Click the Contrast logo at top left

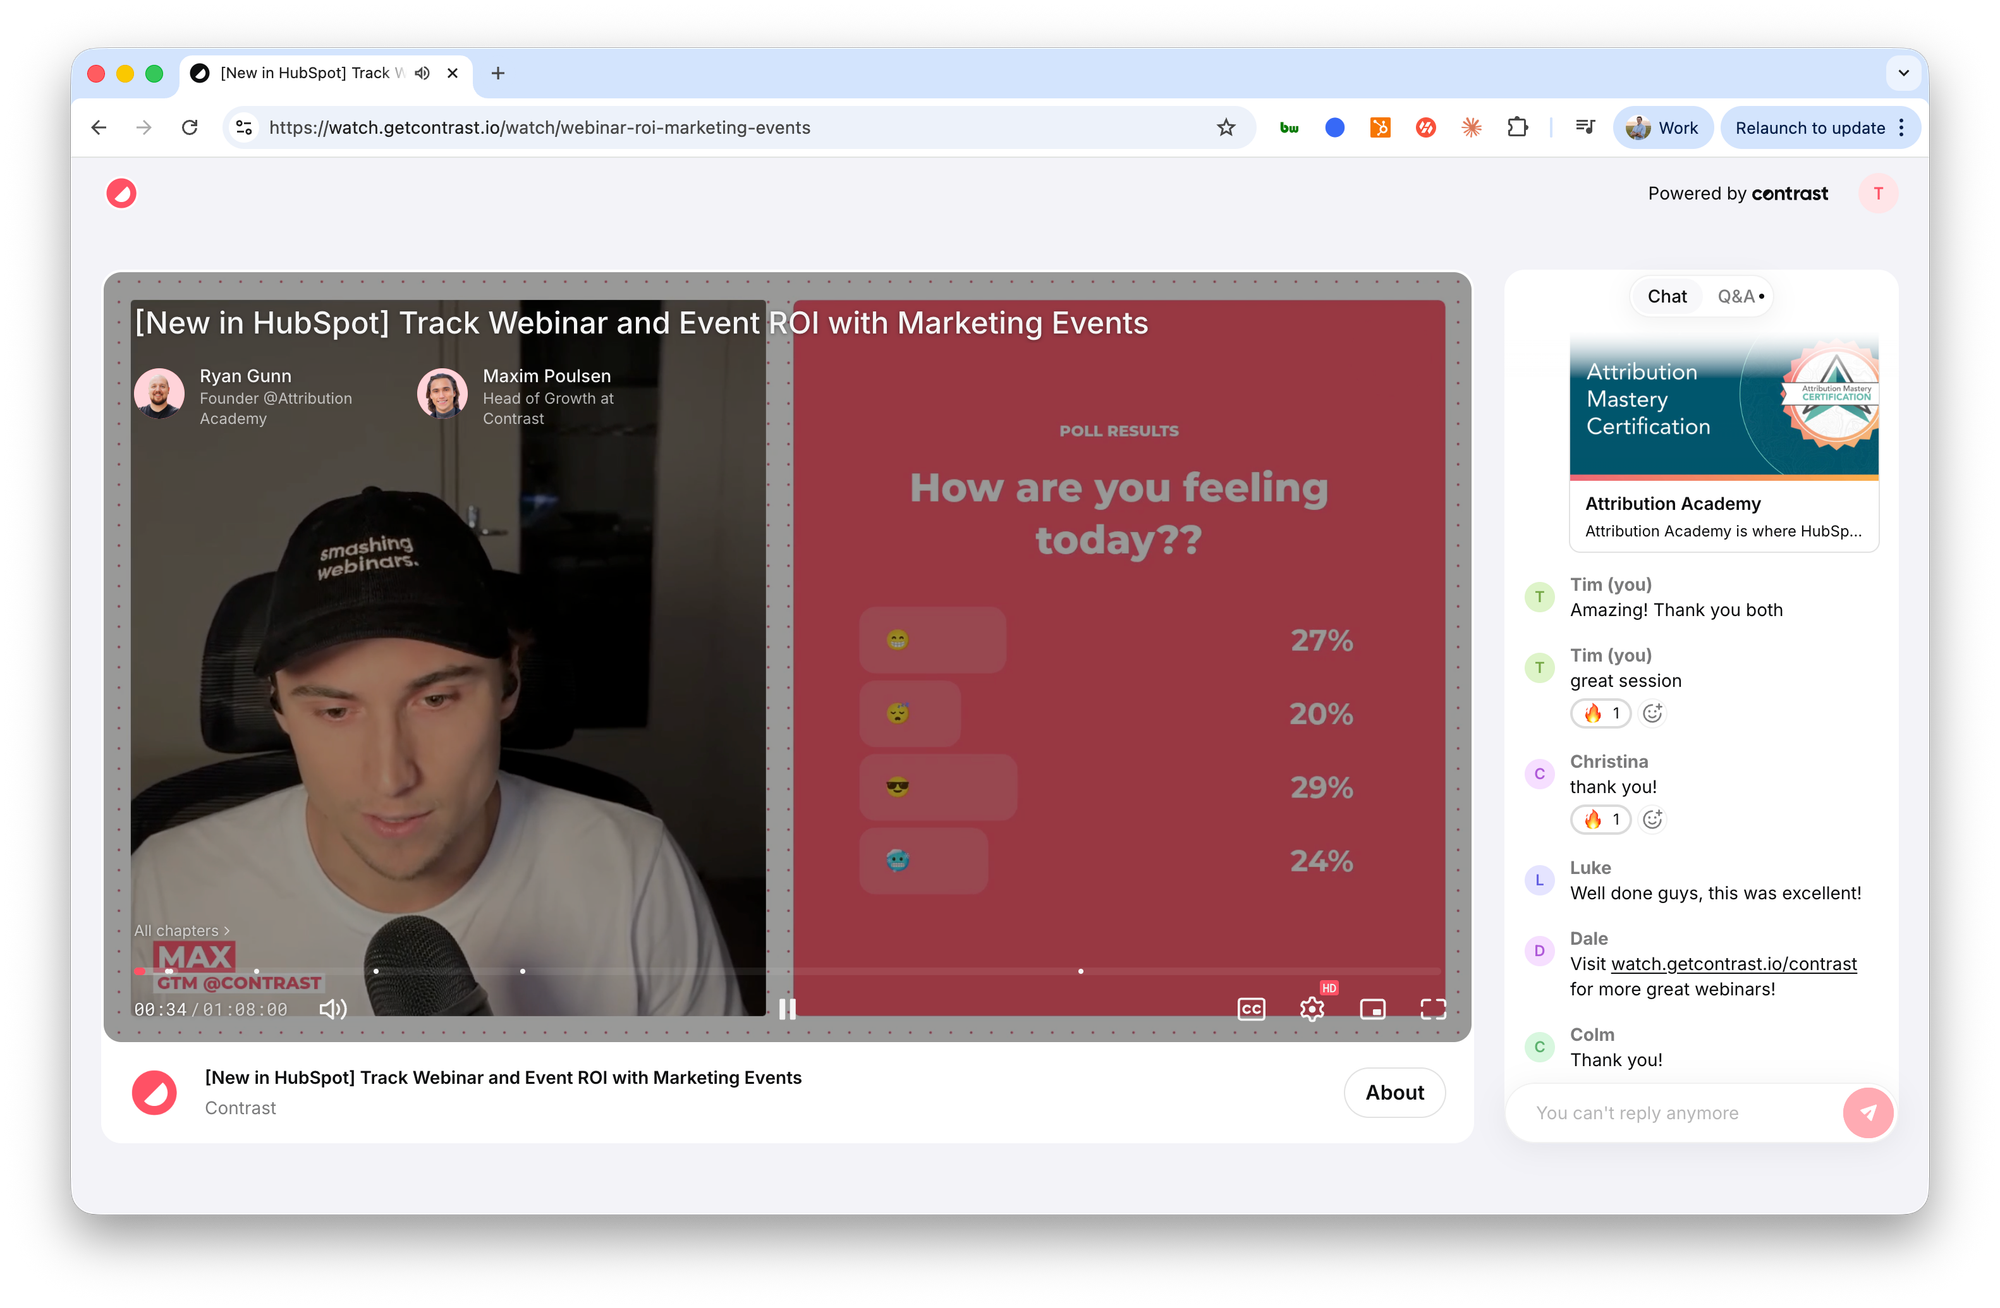click(x=121, y=193)
